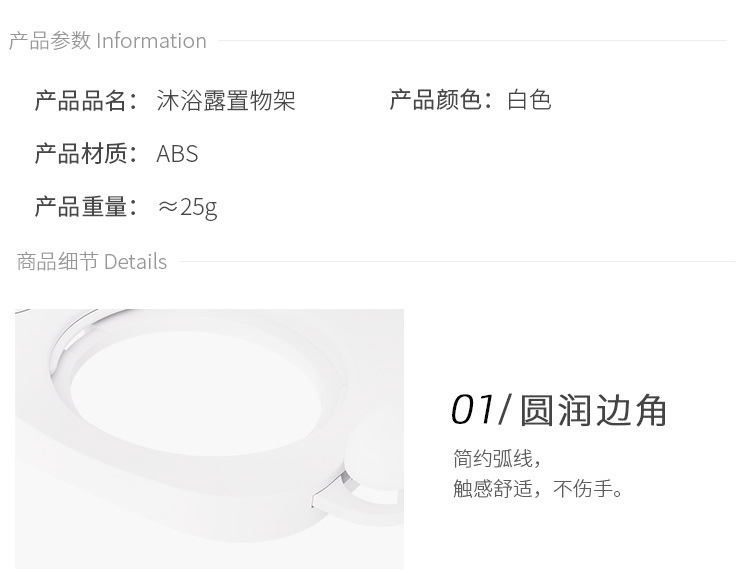The width and height of the screenshot is (750, 573).
Task: Select the ABS material value
Action: click(x=177, y=154)
